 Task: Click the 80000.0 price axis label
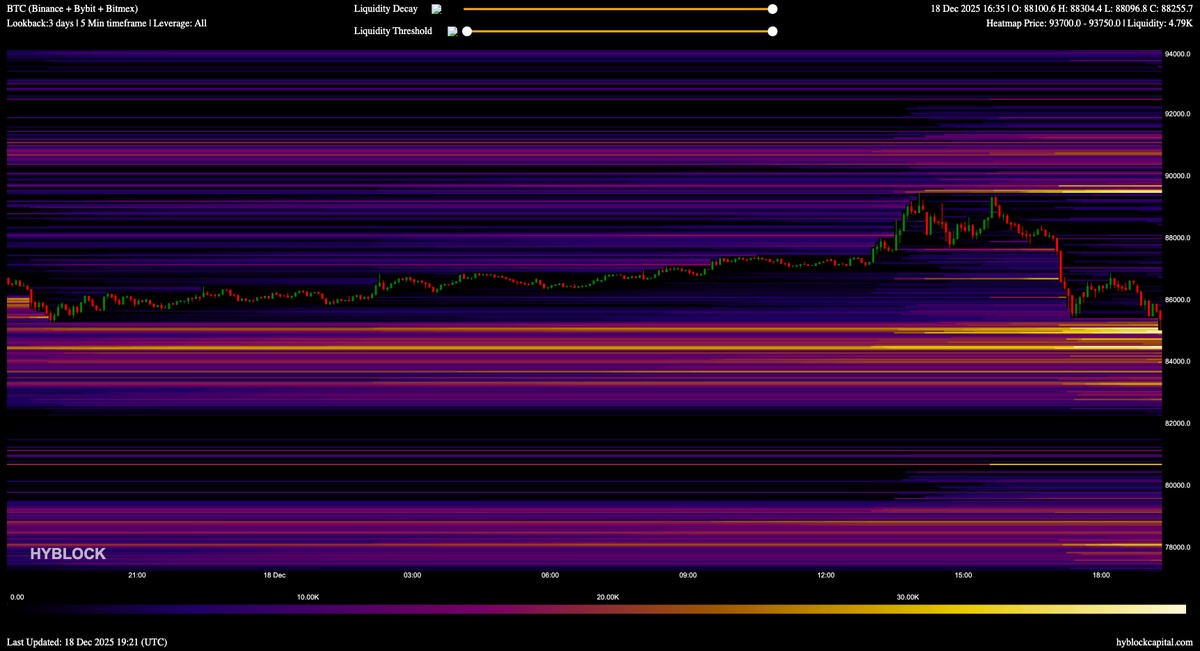coord(1177,485)
